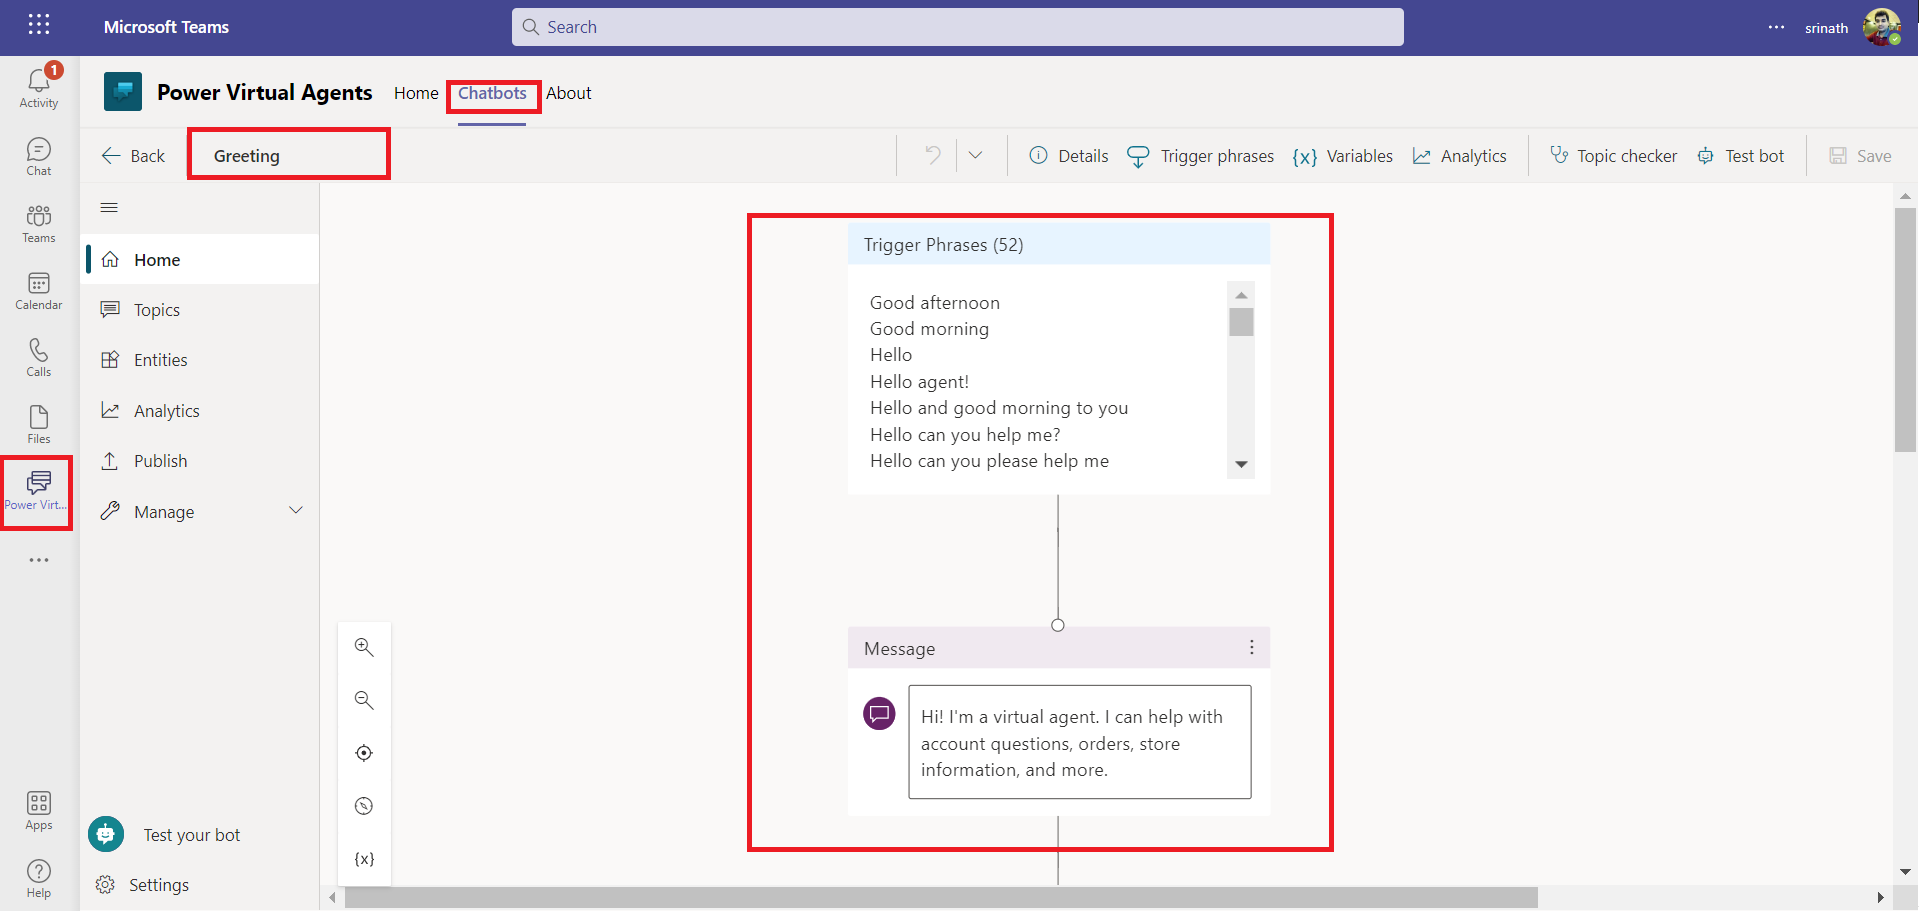Click the zoom out canvas icon

364,700
